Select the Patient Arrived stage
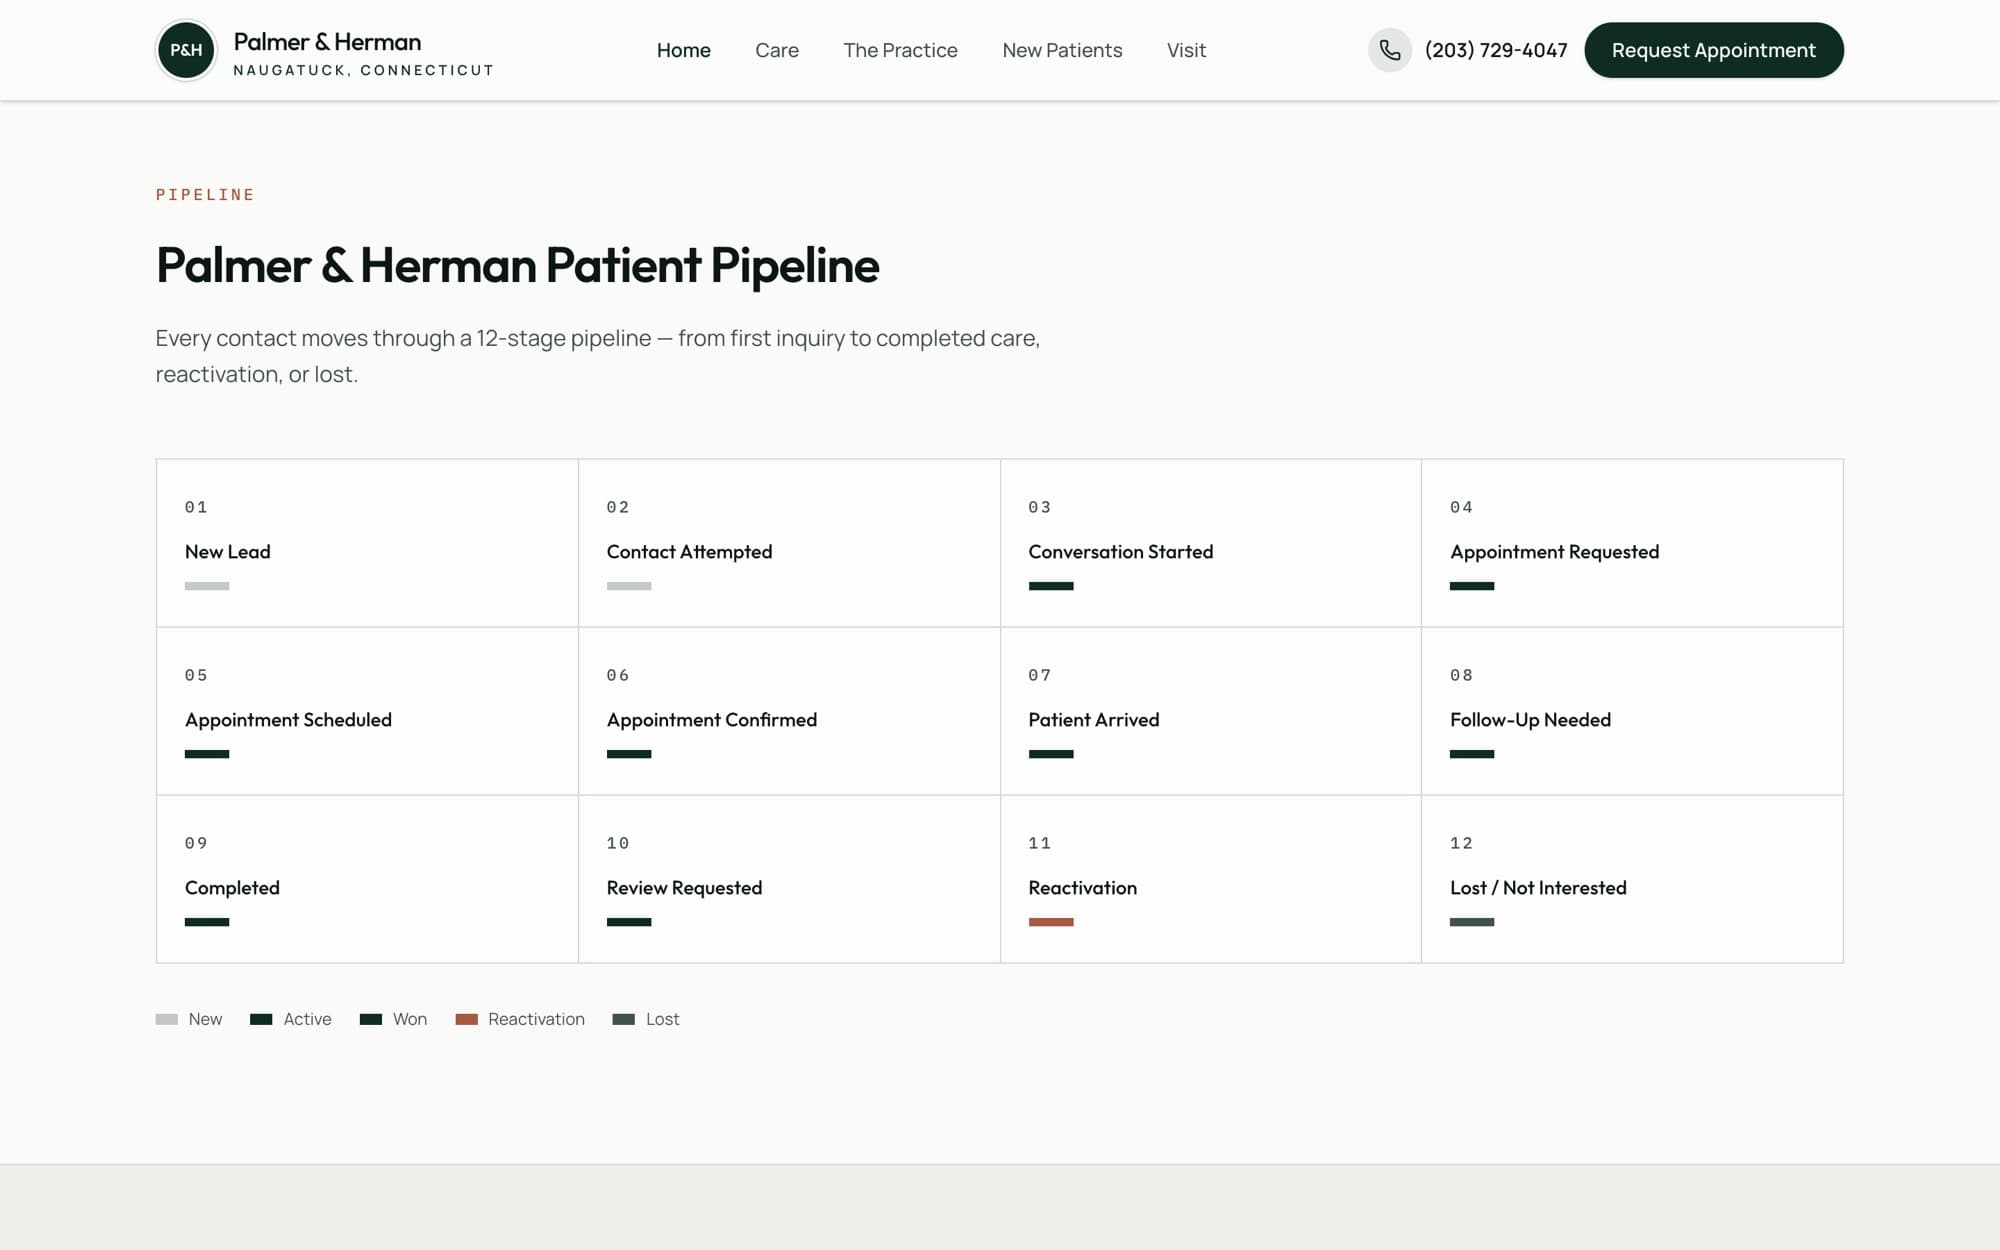2000x1250 pixels. click(x=1211, y=711)
